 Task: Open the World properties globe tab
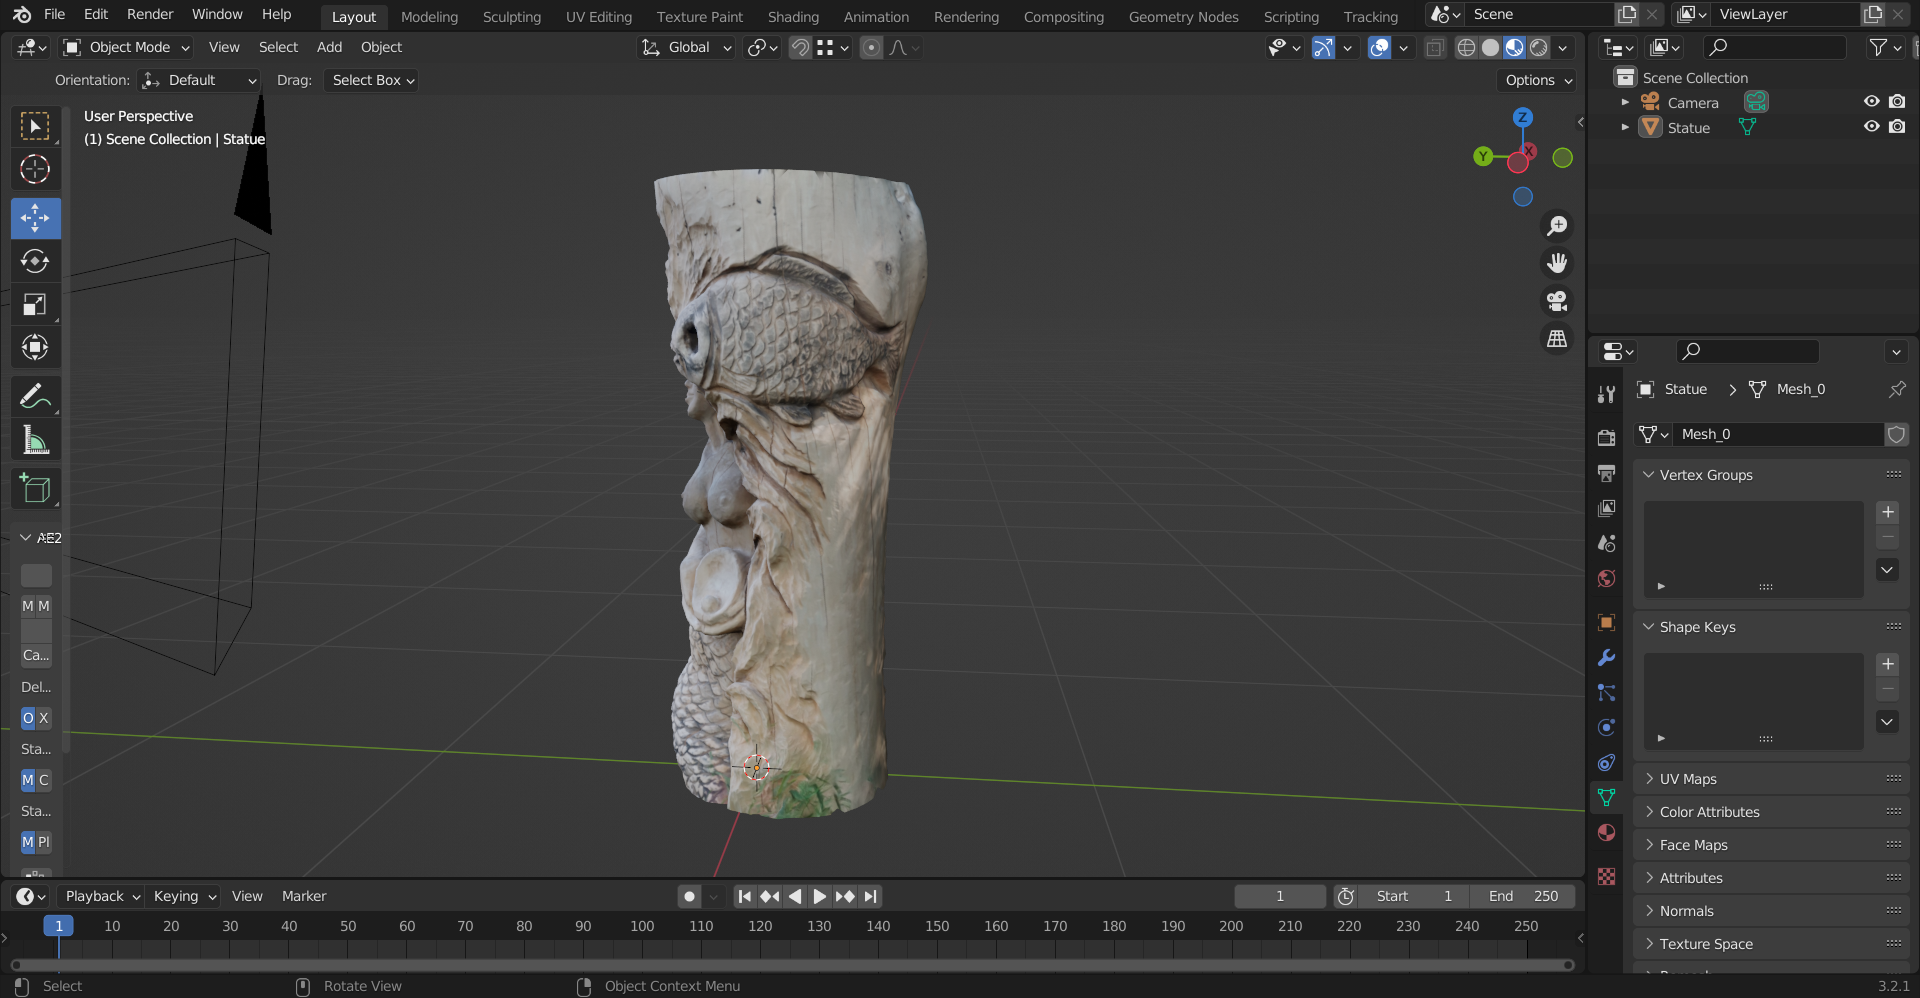click(1605, 578)
